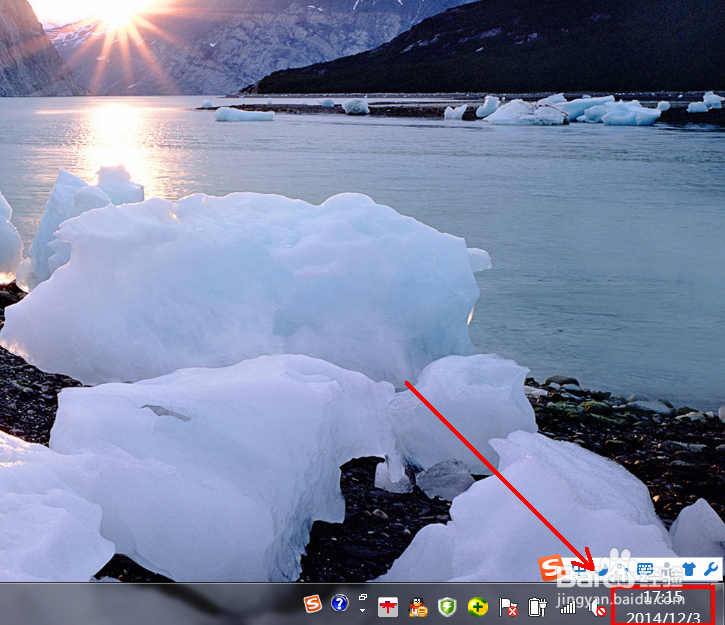Click the restore-window language bar icon
Screen dimensions: 725x625
(363, 597)
